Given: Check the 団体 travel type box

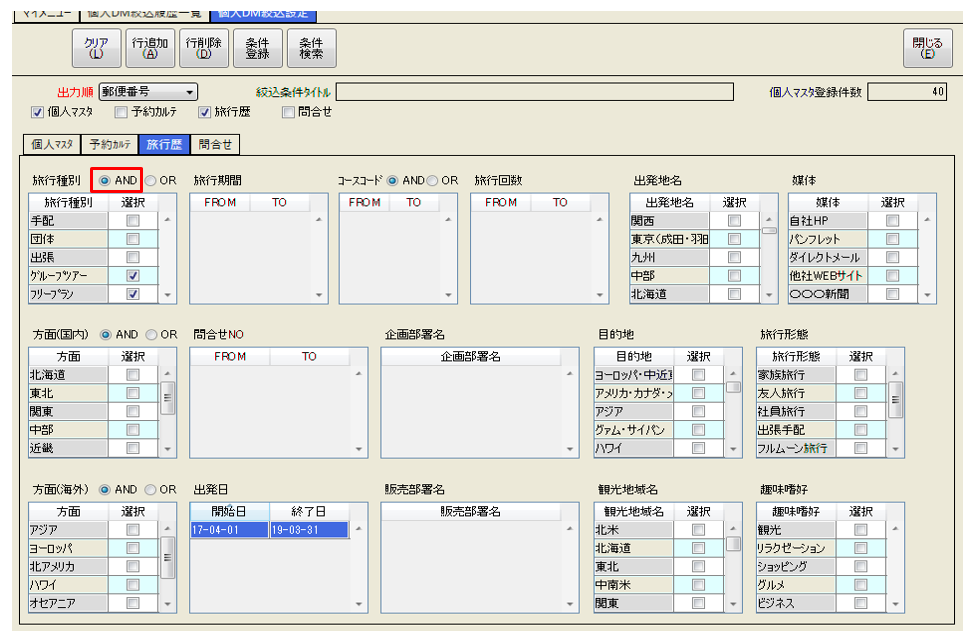Looking at the screenshot, I should [133, 239].
